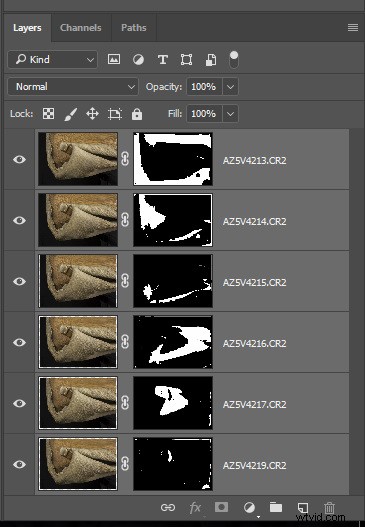The image size is (365, 527).
Task: Click the Fill scrubby label
Action: [175, 114]
